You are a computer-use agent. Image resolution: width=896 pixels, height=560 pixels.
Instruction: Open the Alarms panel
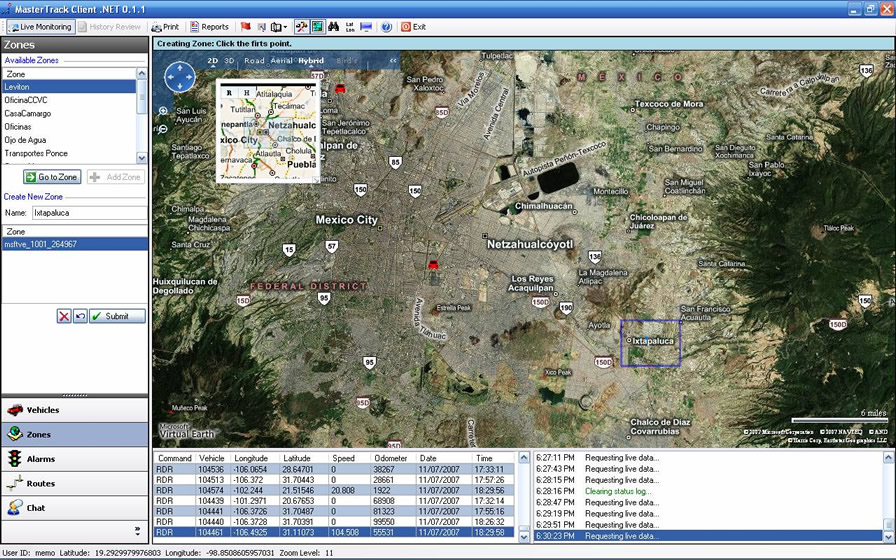point(75,459)
